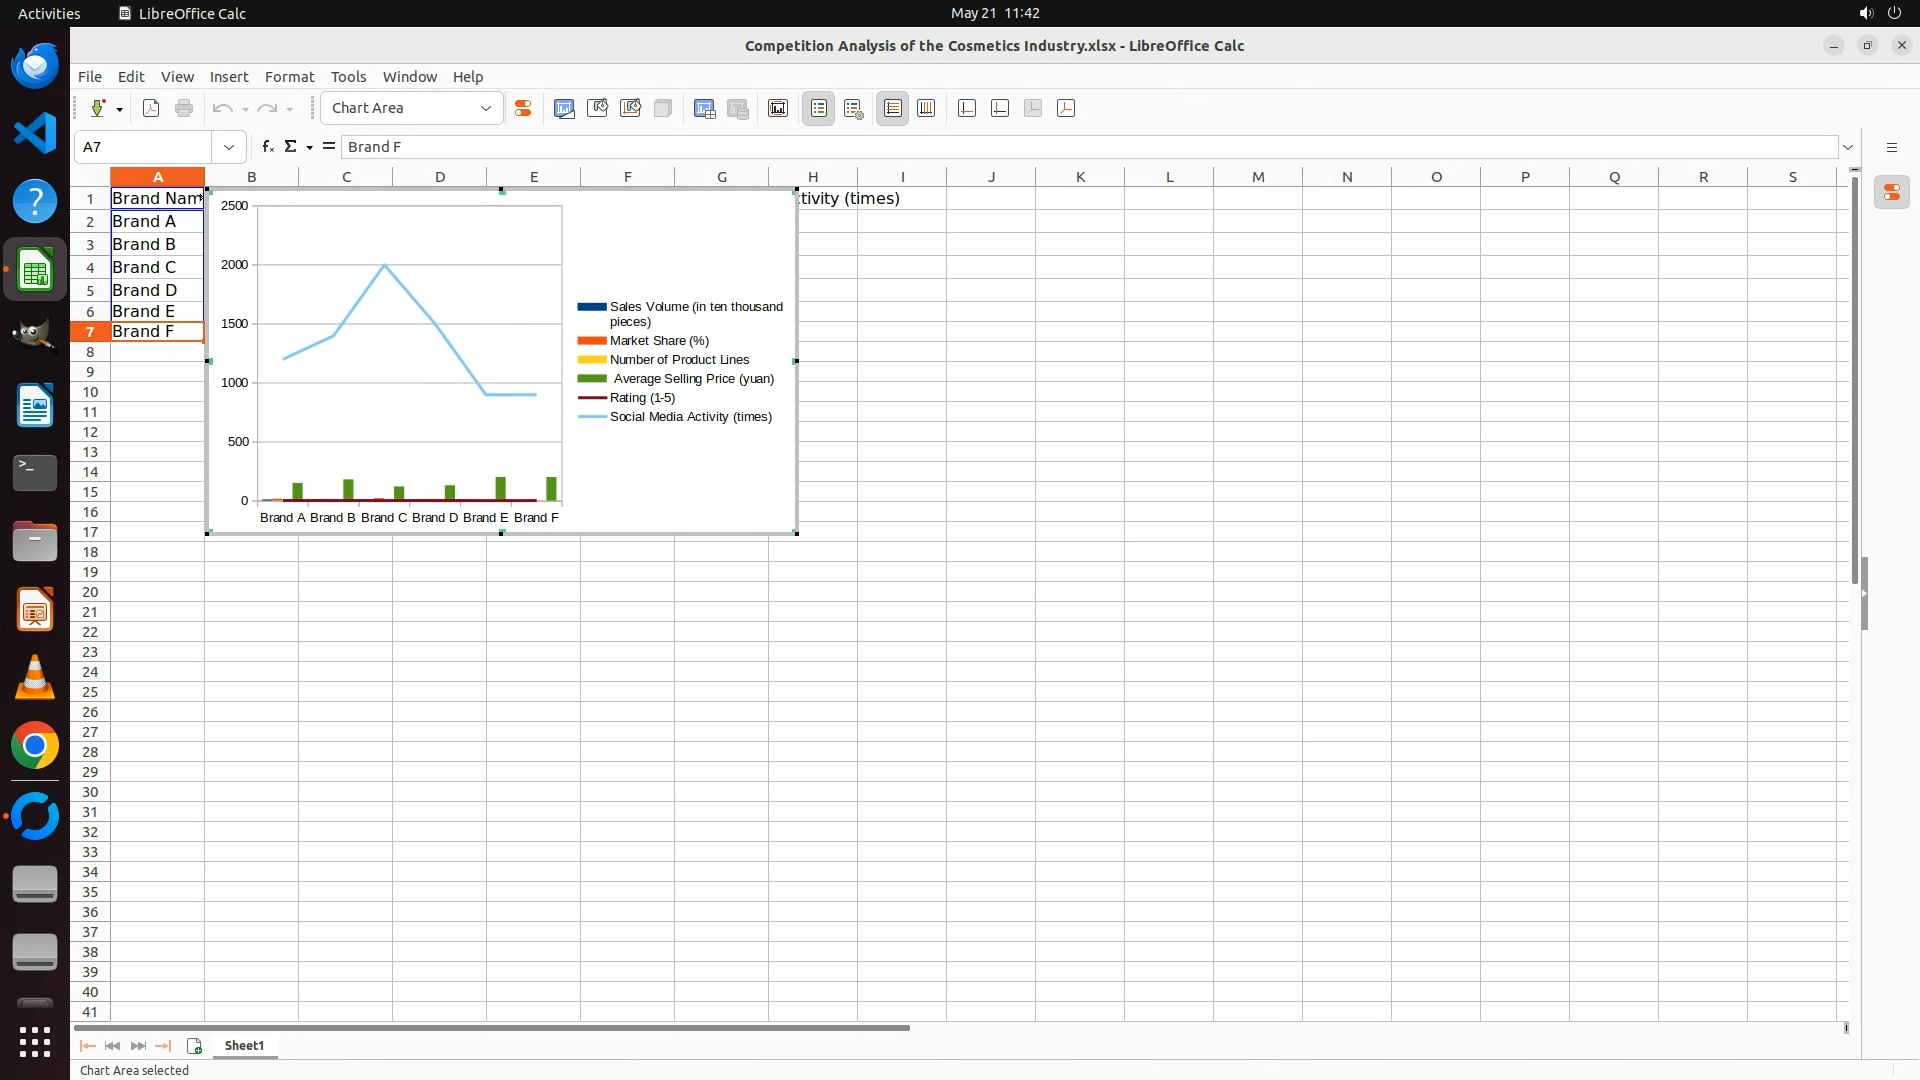Click the Function Wizard fx icon

267,146
